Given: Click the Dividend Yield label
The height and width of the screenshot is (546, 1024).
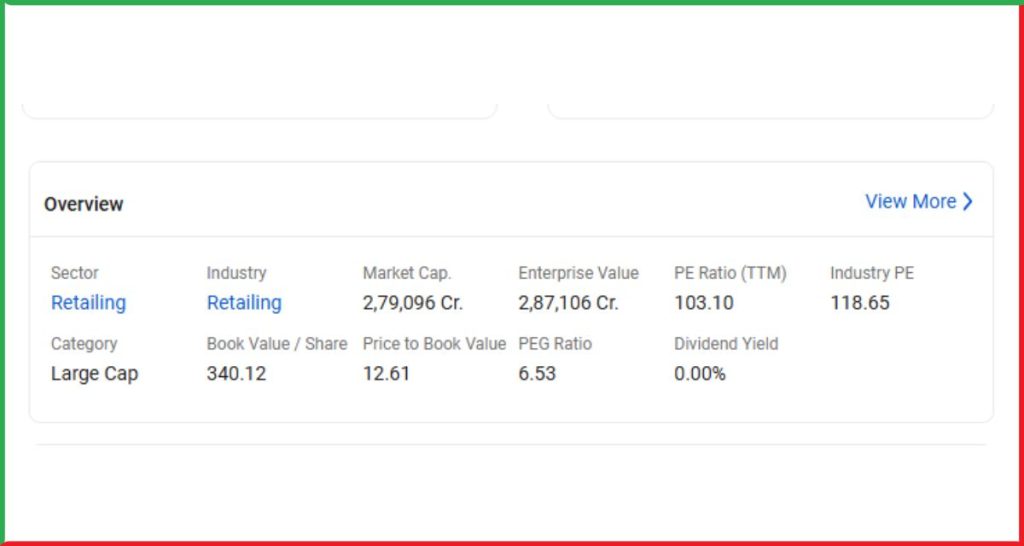Looking at the screenshot, I should pos(726,344).
